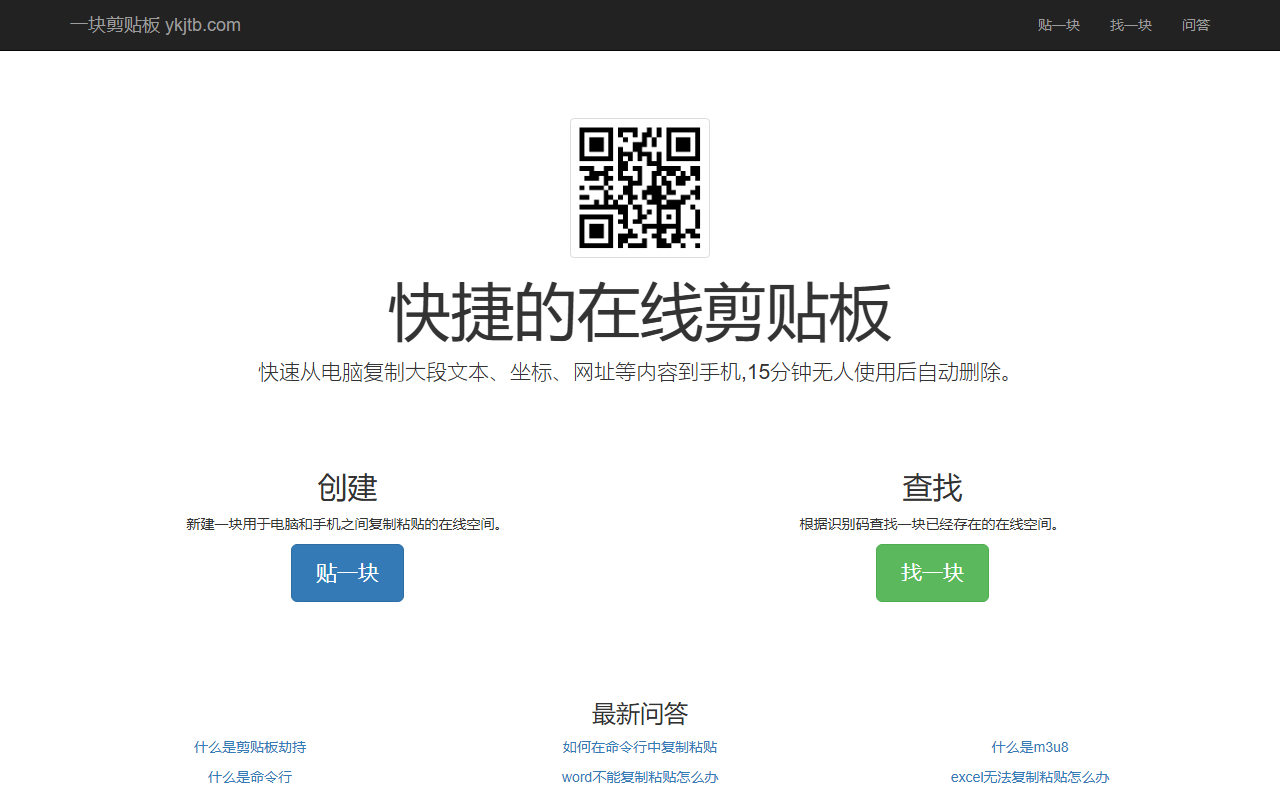Click the description 新建一块用于电脑和手机之间复制粘贴的在线空间
The image size is (1280, 800).
347,524
